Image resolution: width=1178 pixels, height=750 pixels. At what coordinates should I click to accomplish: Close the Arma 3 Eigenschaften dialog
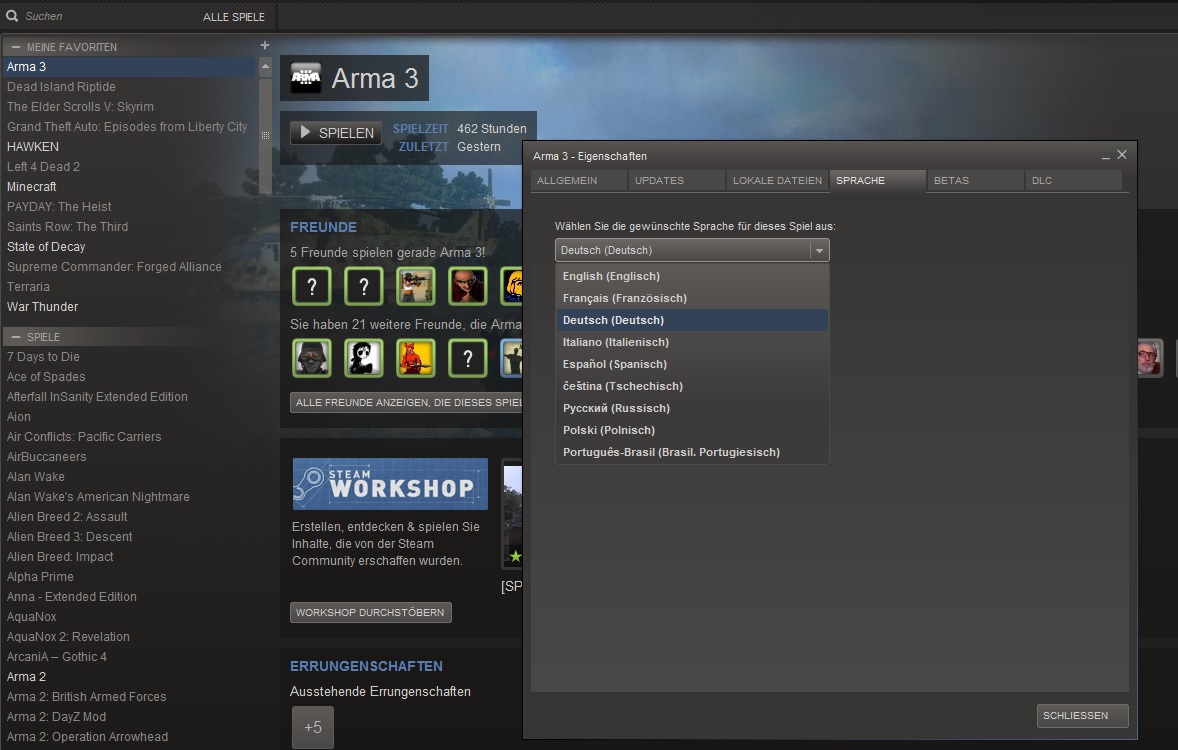click(1122, 154)
